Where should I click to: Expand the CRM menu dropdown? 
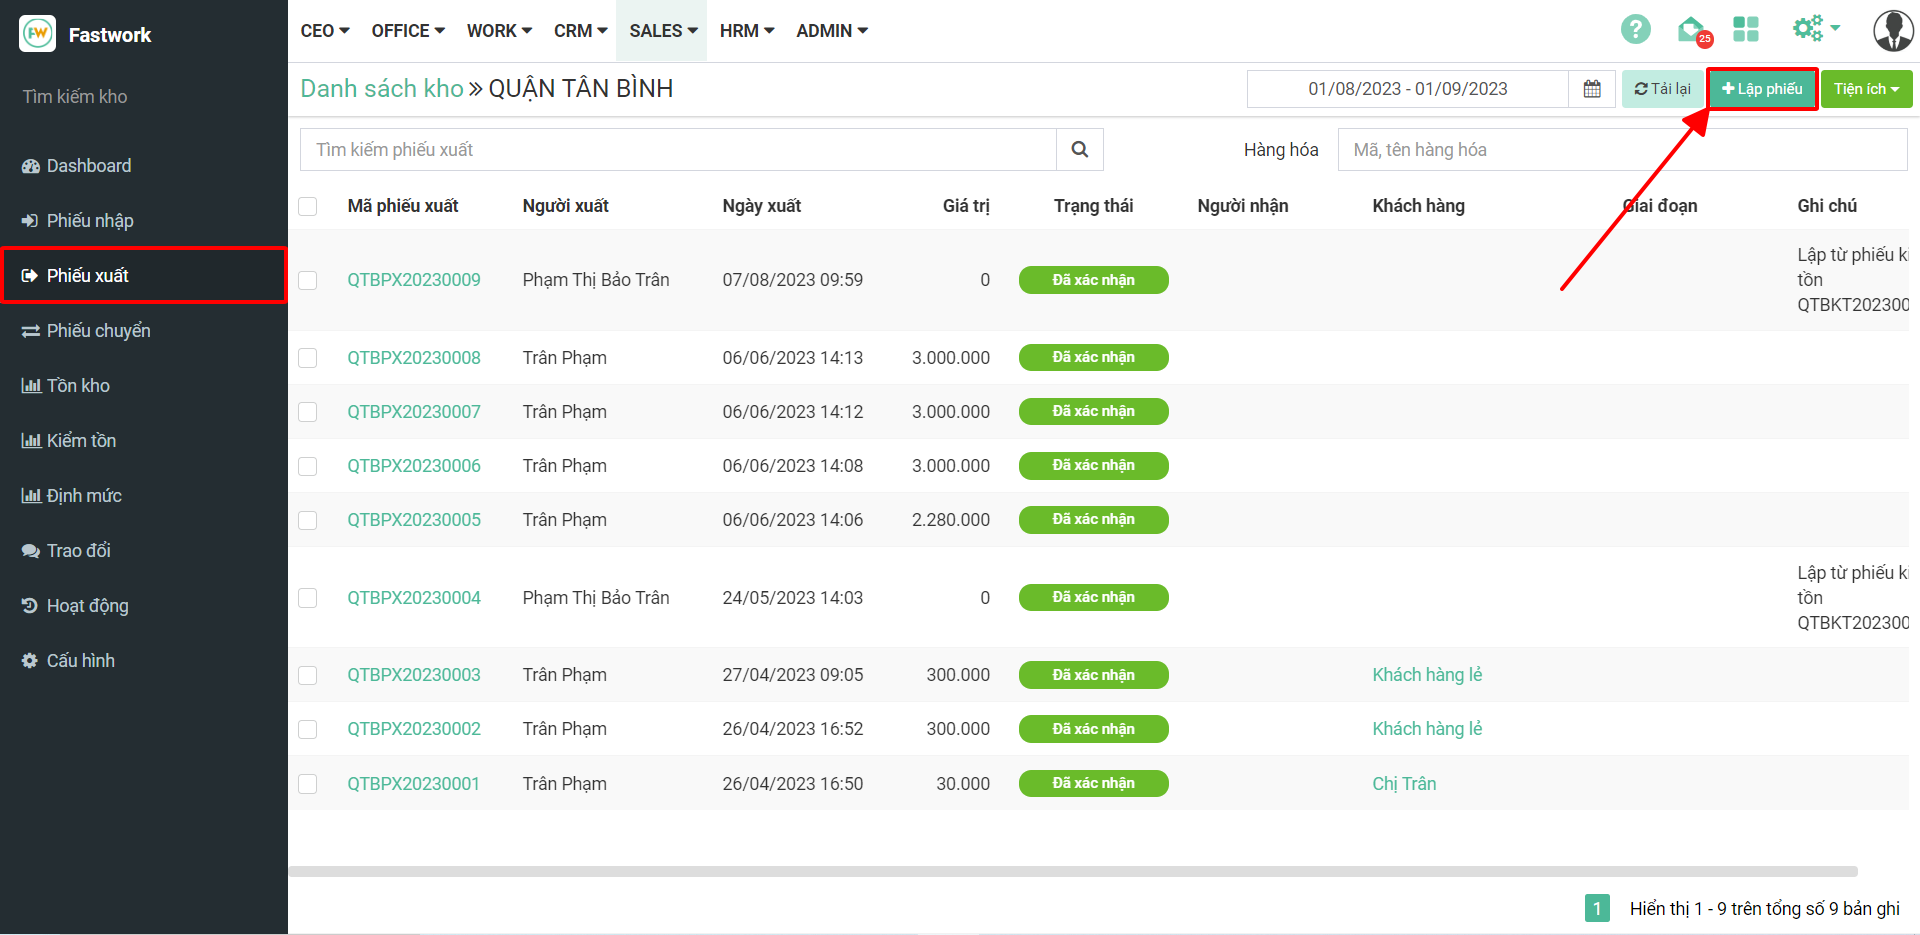point(580,31)
